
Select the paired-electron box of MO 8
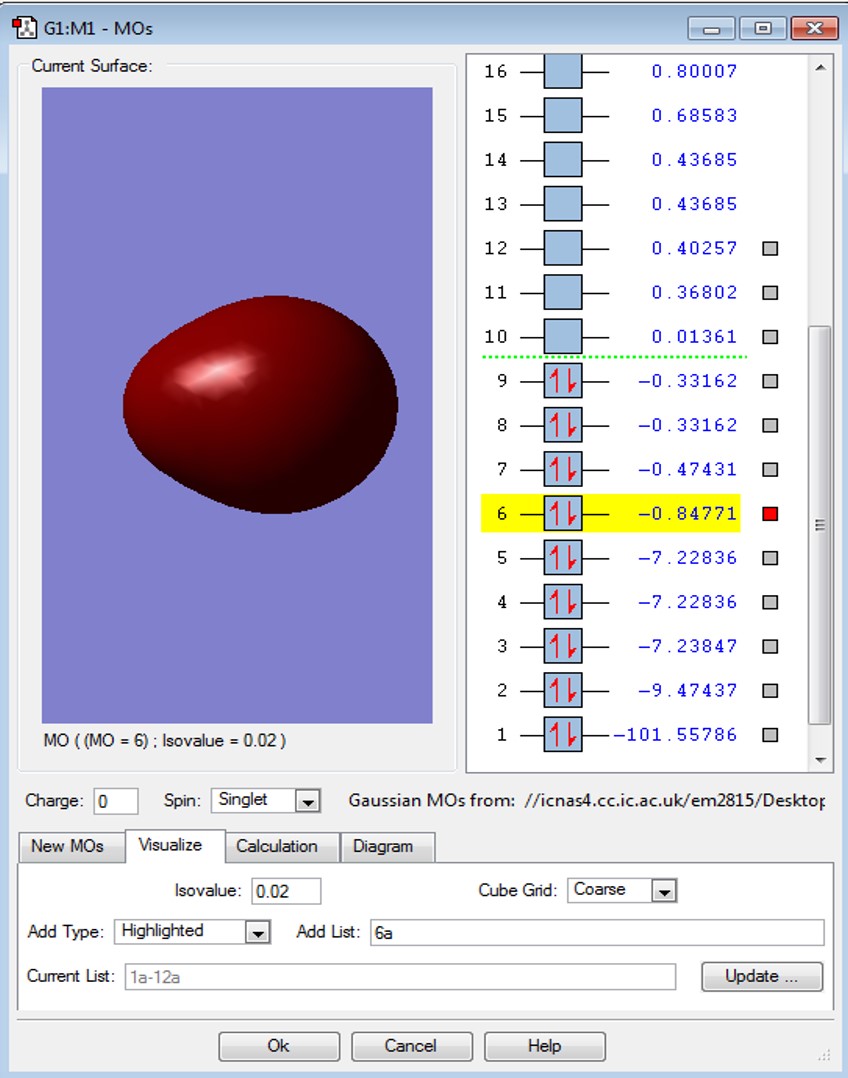pos(563,425)
